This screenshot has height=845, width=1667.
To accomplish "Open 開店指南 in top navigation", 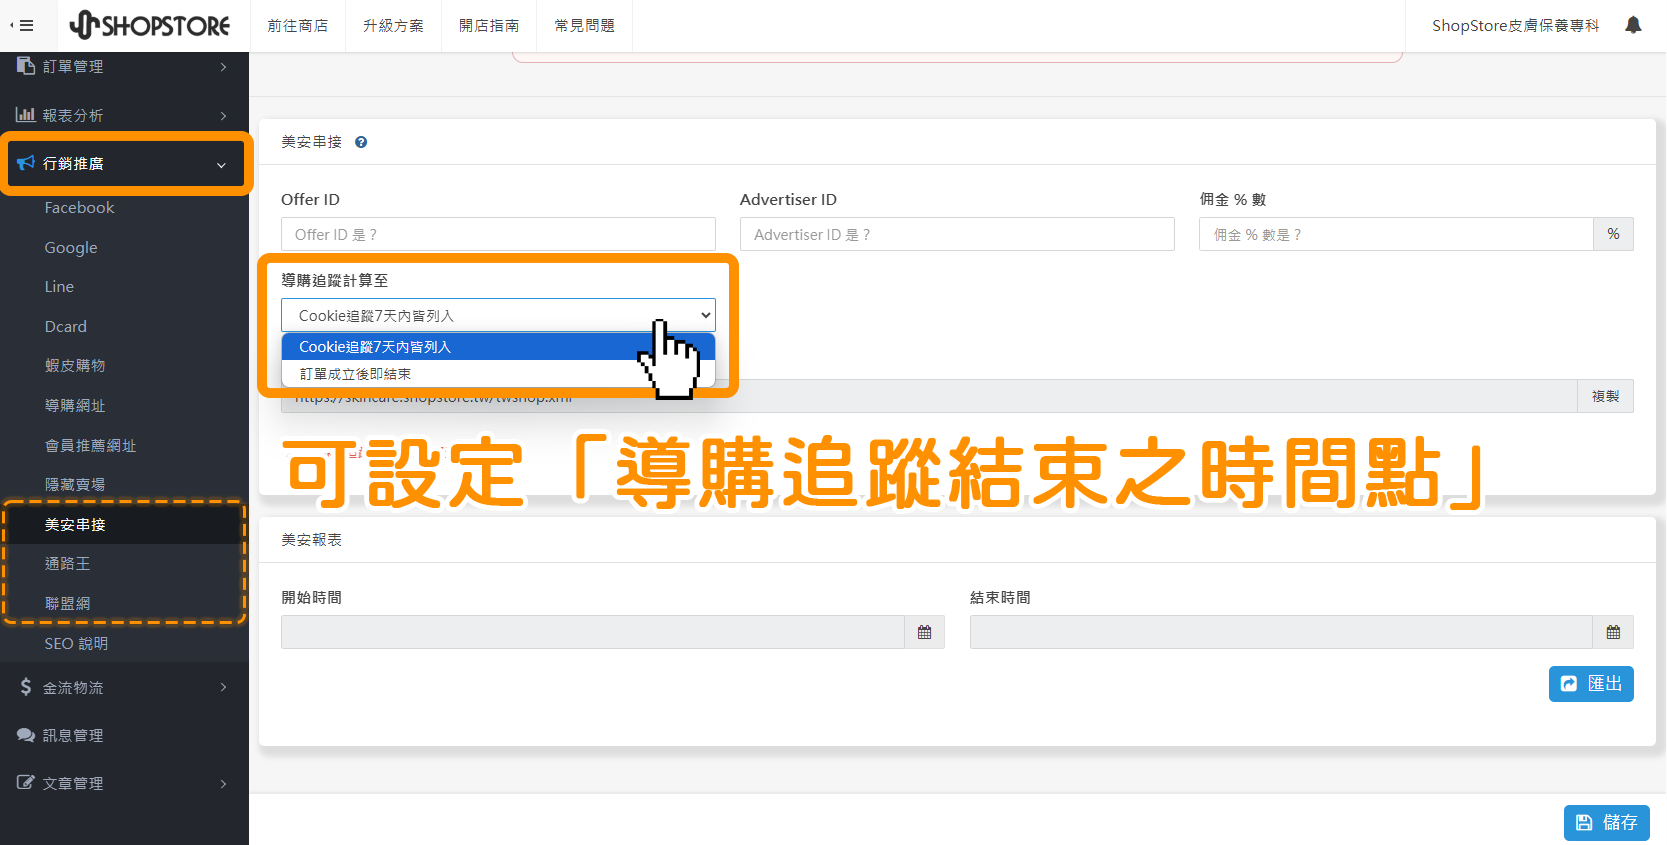I will [x=489, y=26].
